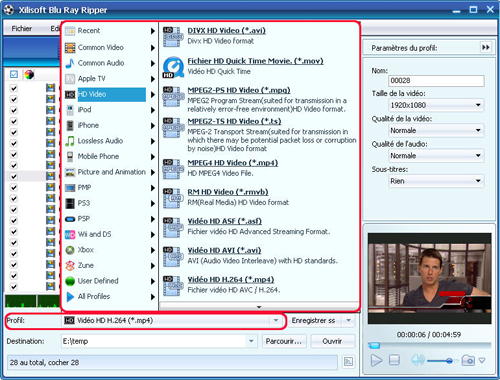This screenshot has width=500, height=380.
Task: Click the All Profiles arrow icon
Action: [70, 297]
